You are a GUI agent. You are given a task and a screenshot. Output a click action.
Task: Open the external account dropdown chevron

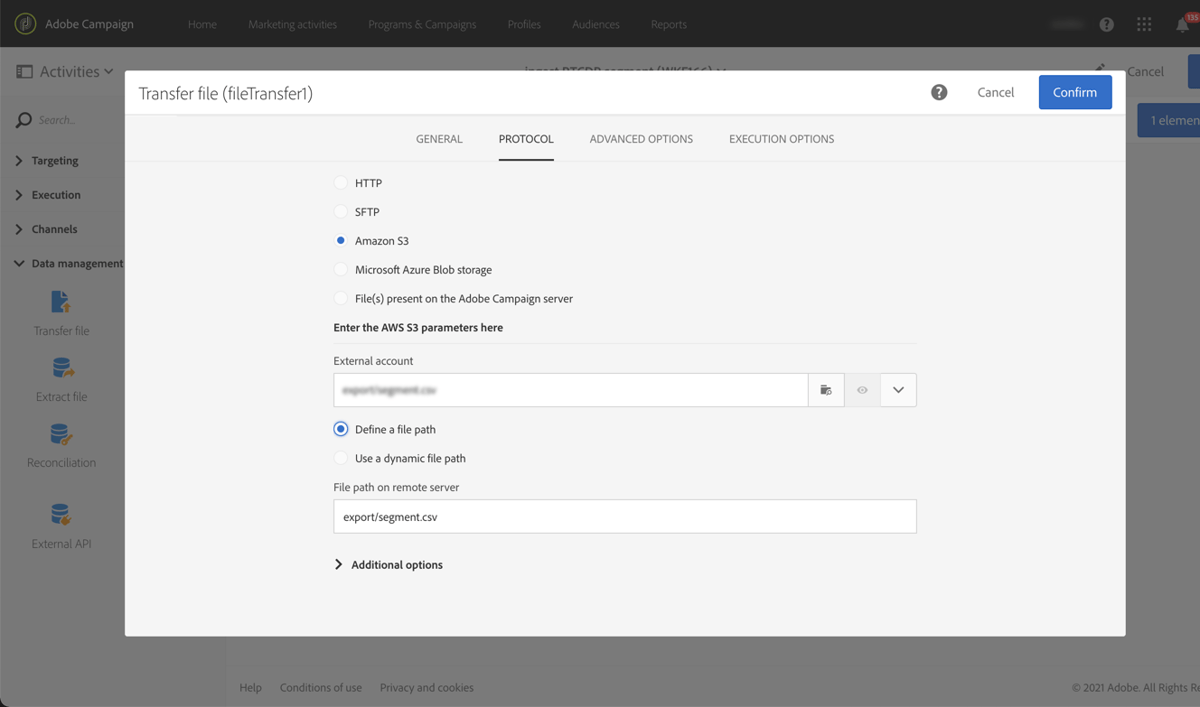(898, 389)
